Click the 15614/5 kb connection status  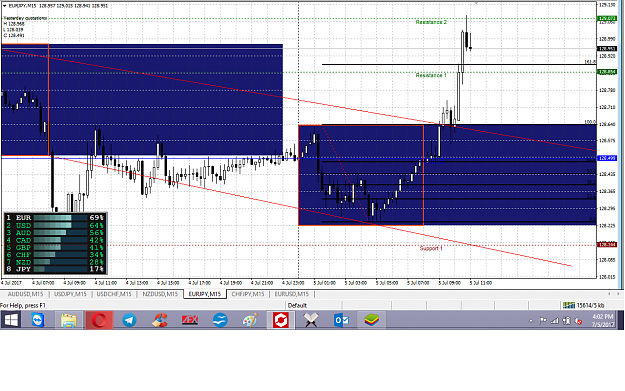coord(590,305)
